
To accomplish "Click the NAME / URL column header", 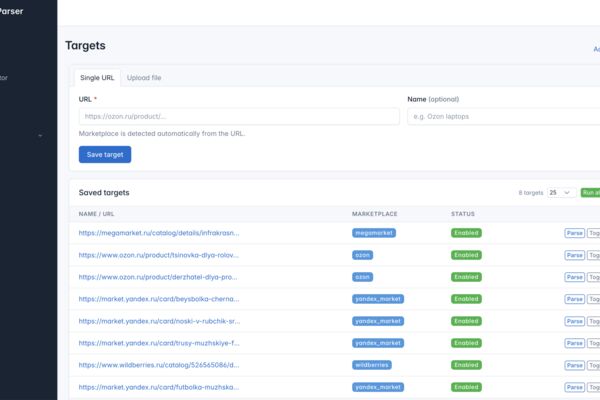I will click(96, 214).
